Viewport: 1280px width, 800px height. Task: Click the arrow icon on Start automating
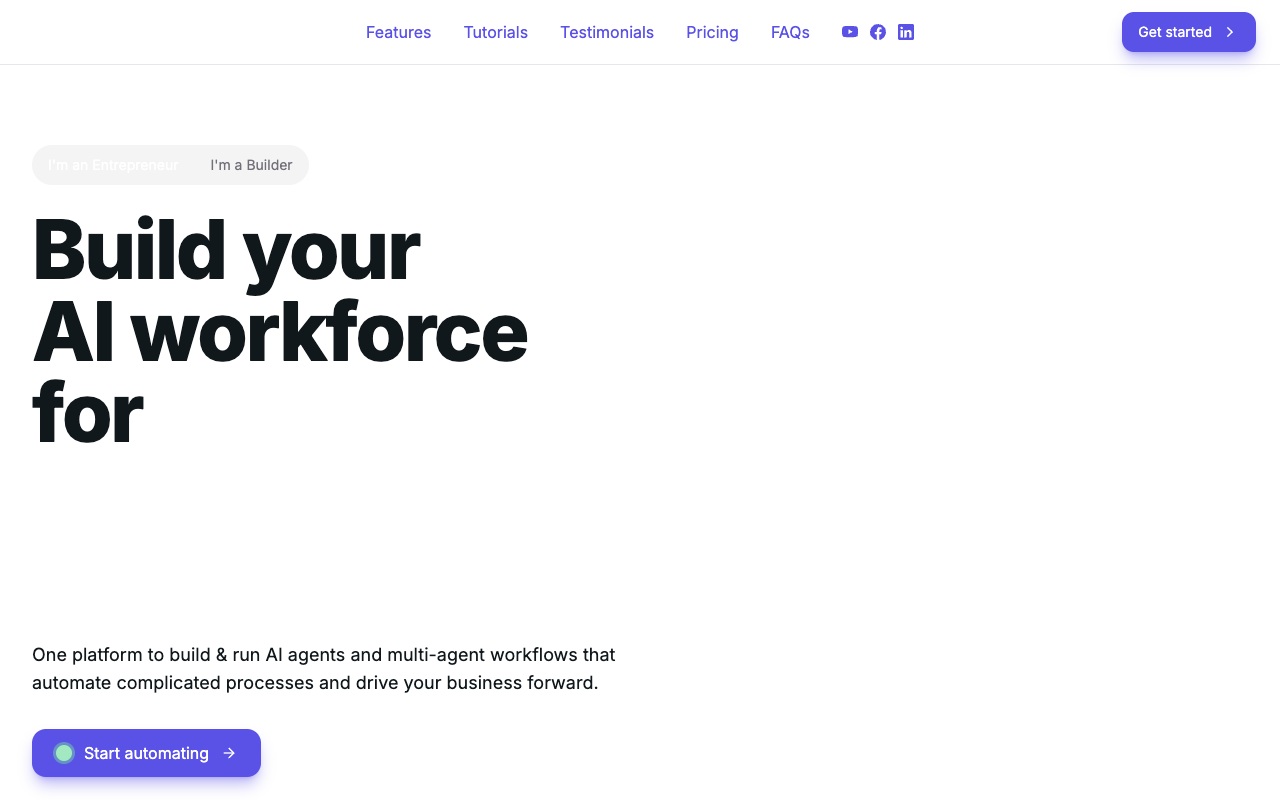[x=229, y=753]
